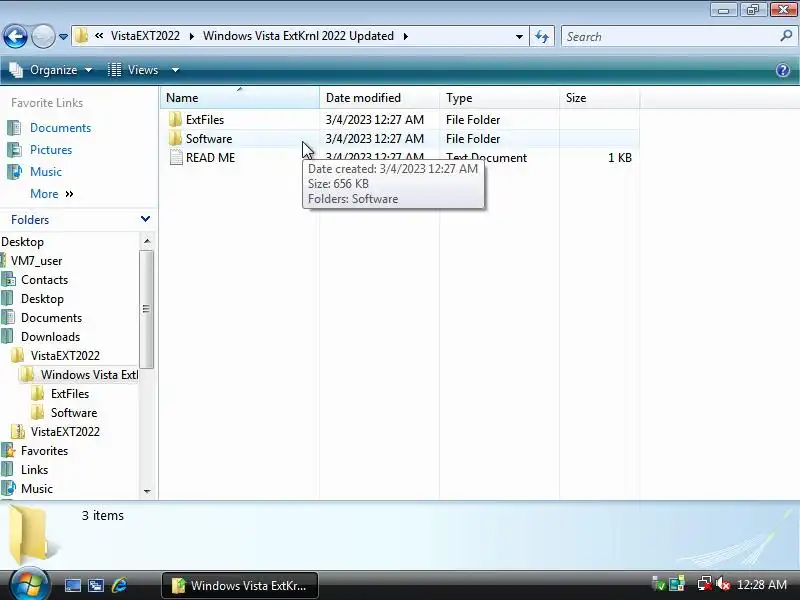Image resolution: width=800 pixels, height=600 pixels.
Task: Select the Software folder row name
Action: [209, 139]
